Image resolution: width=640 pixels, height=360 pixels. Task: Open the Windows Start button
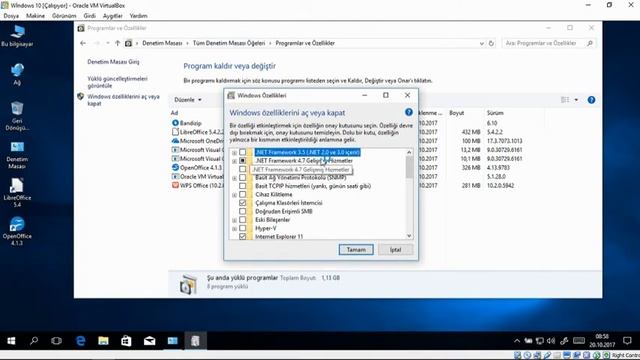[11, 341]
